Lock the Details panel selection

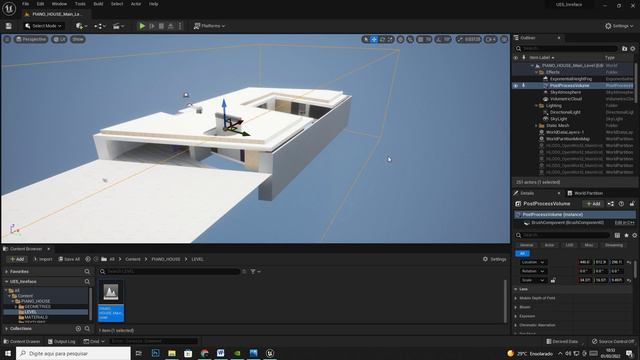pos(632,204)
